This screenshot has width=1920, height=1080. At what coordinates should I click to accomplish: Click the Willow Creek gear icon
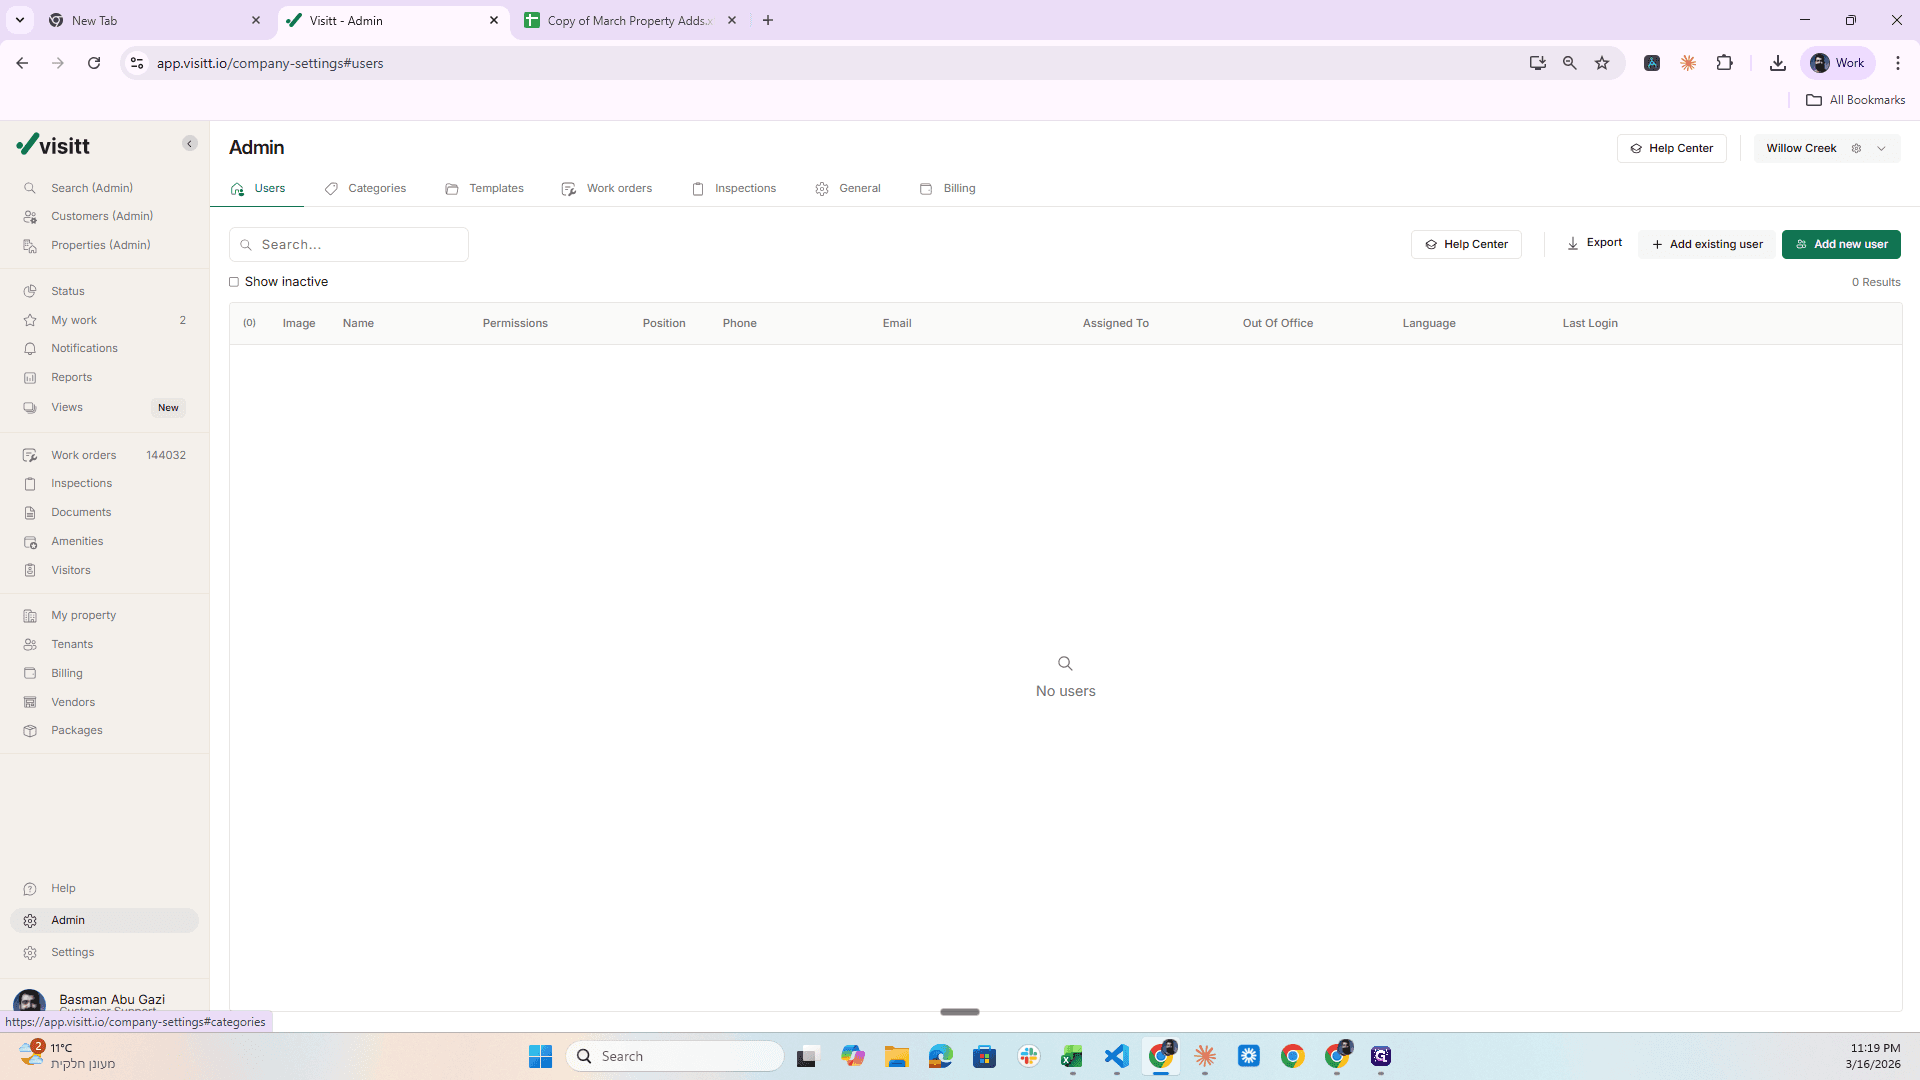[1856, 148]
